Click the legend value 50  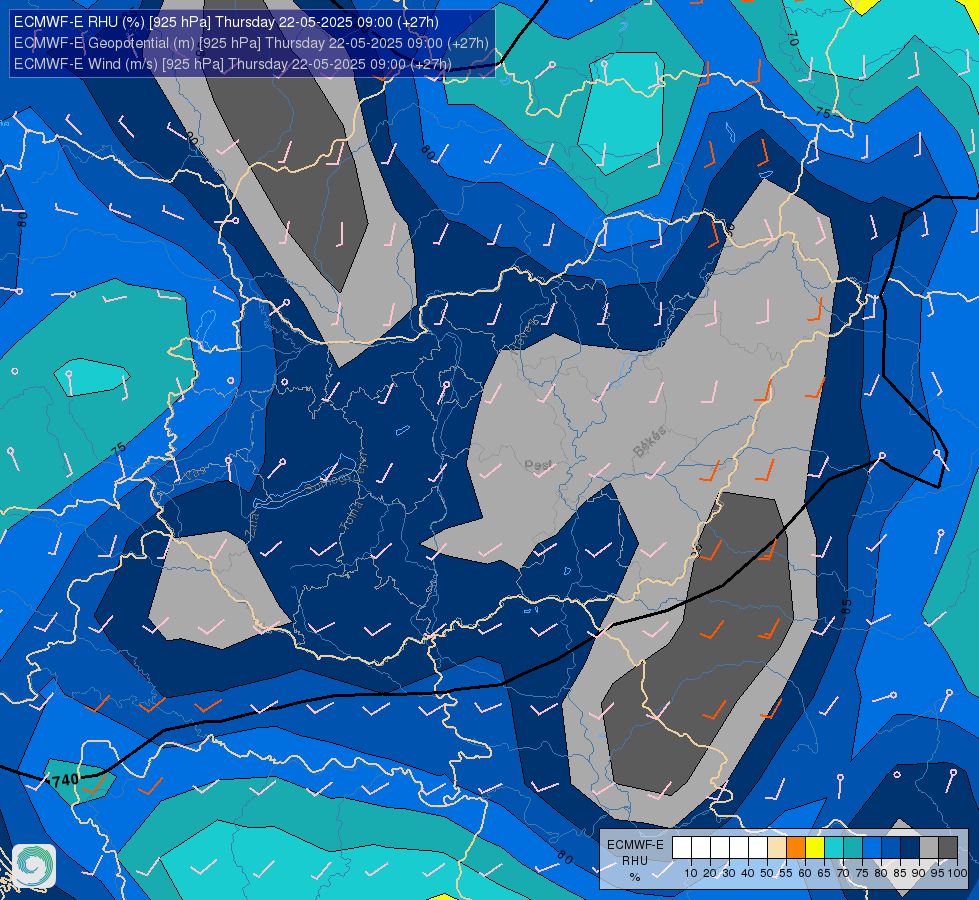767,873
